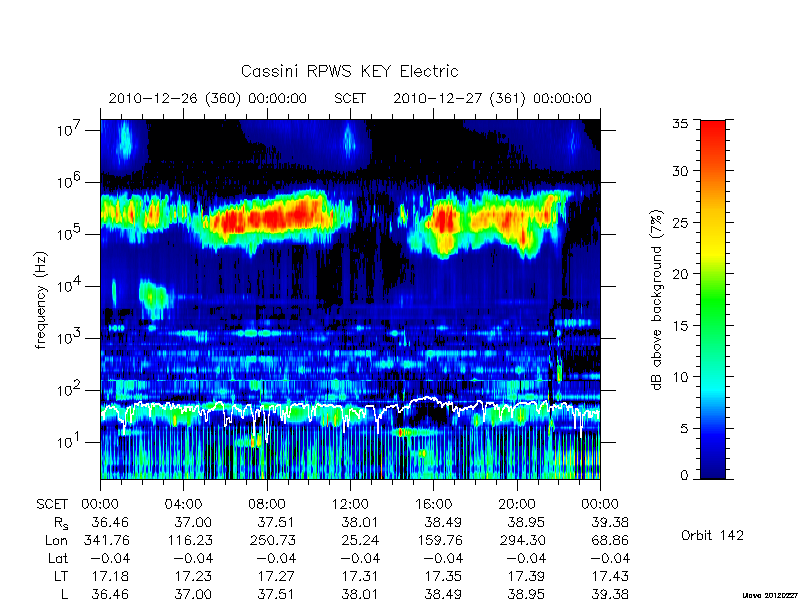The height and width of the screenshot is (600, 800).
Task: Click "37.51" in the L row
Action: tap(276, 594)
